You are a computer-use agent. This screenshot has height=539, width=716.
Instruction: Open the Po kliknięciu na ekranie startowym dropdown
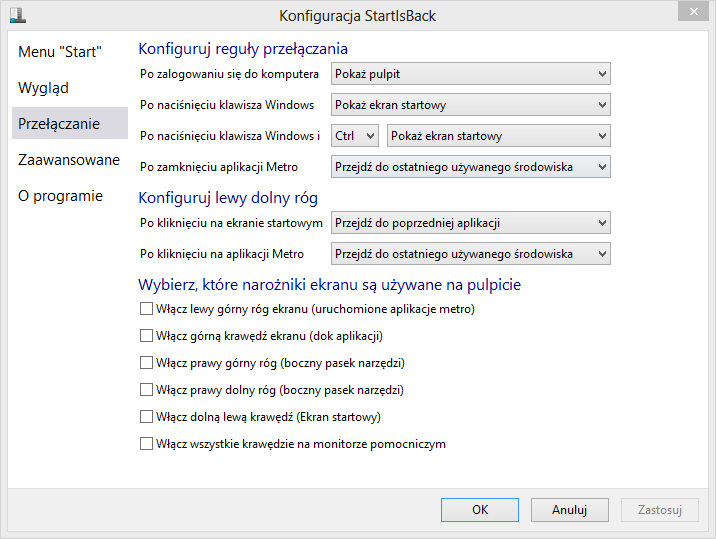coord(470,223)
